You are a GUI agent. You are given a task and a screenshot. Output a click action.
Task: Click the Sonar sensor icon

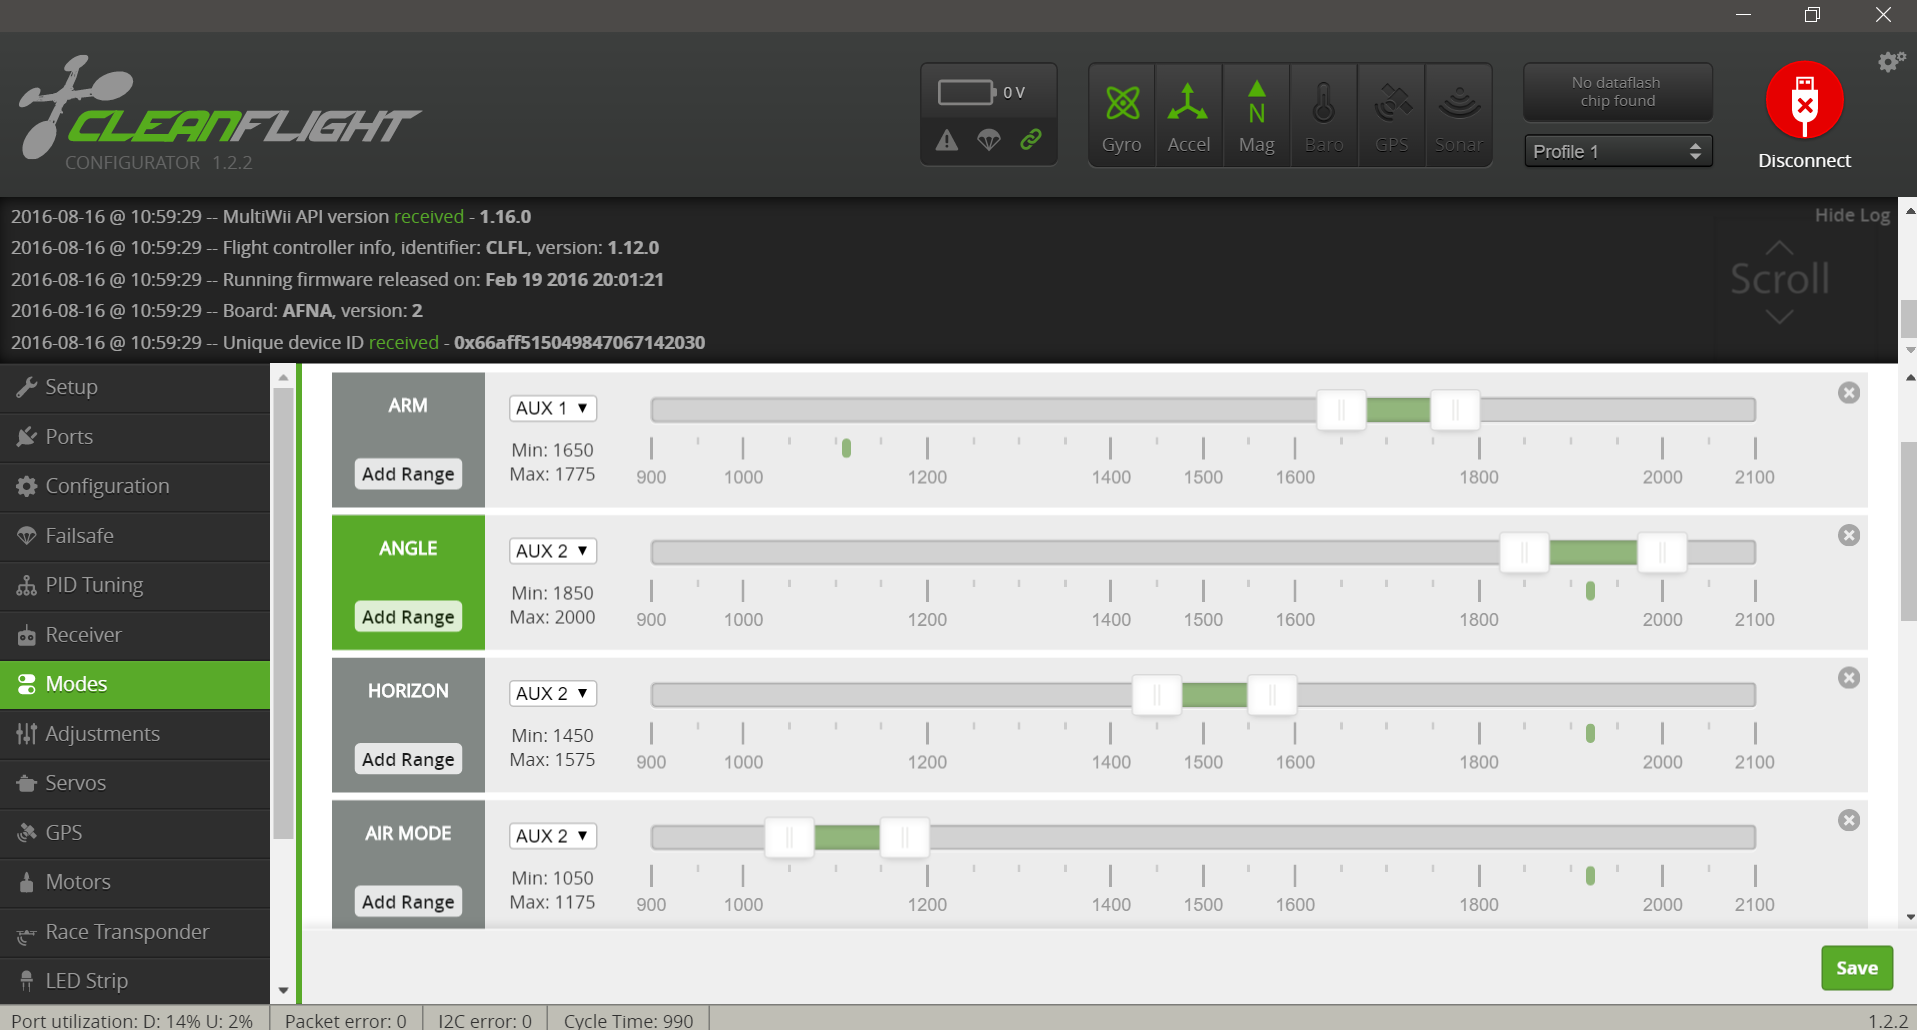pos(1459,116)
